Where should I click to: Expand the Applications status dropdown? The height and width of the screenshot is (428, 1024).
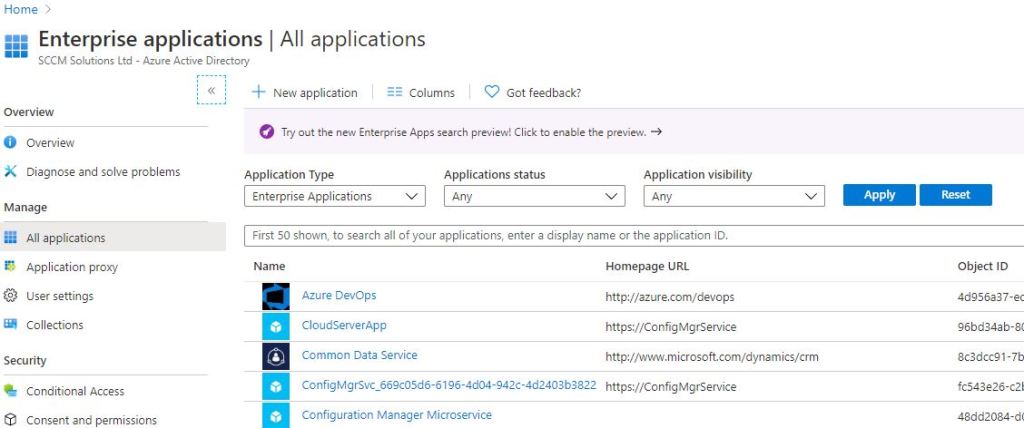[534, 197]
